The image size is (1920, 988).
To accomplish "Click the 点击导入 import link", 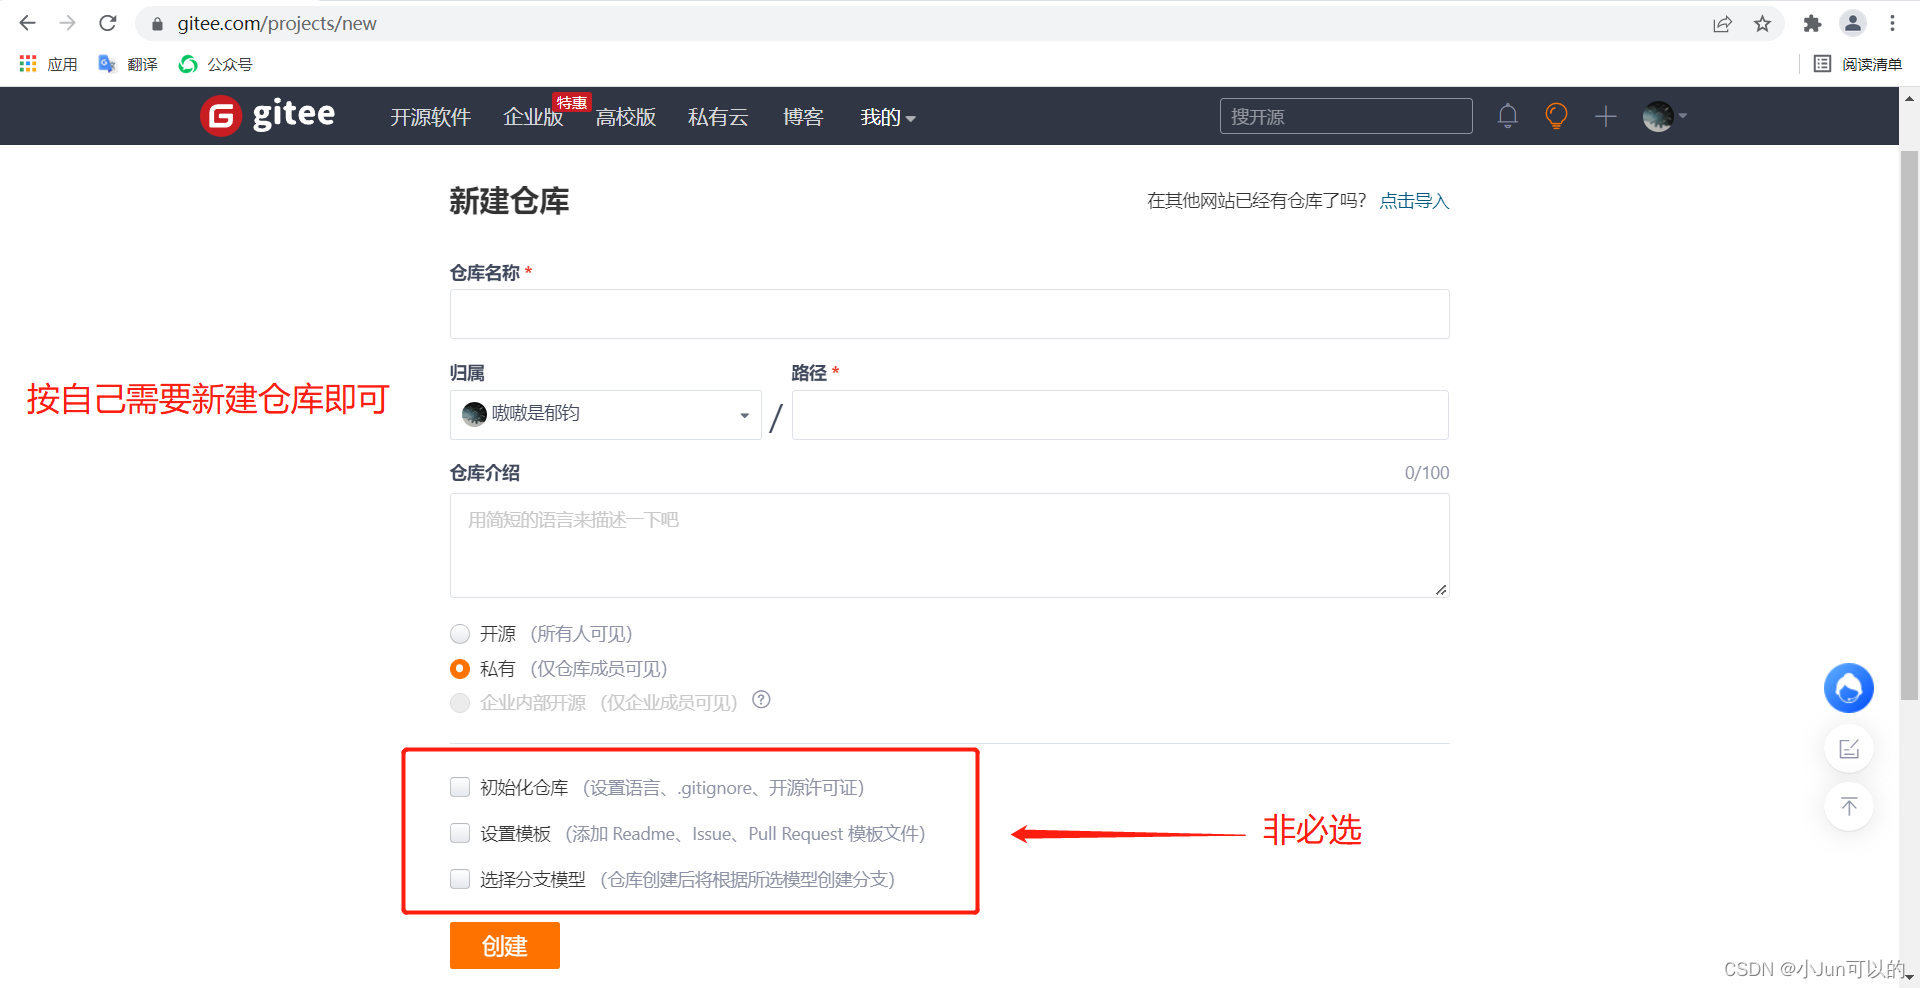I will [1413, 200].
